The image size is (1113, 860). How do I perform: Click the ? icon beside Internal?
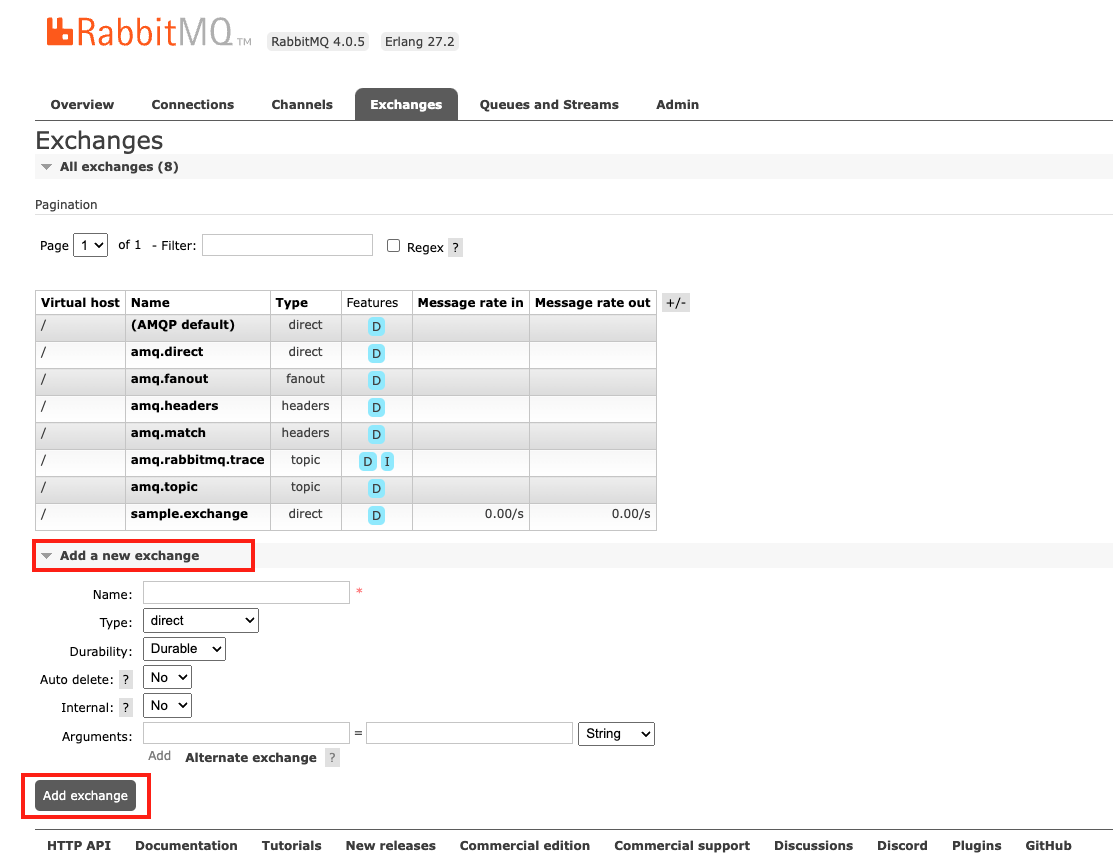pos(125,707)
